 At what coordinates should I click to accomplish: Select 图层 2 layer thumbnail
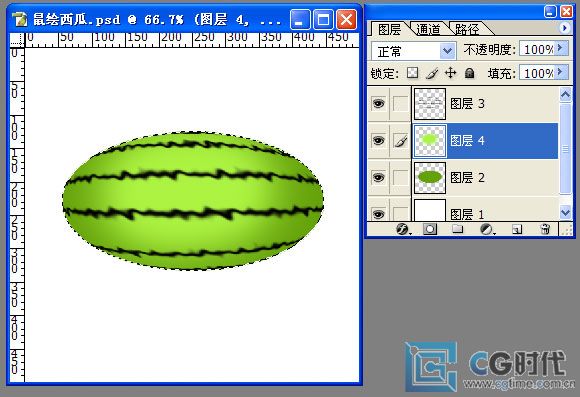429,178
